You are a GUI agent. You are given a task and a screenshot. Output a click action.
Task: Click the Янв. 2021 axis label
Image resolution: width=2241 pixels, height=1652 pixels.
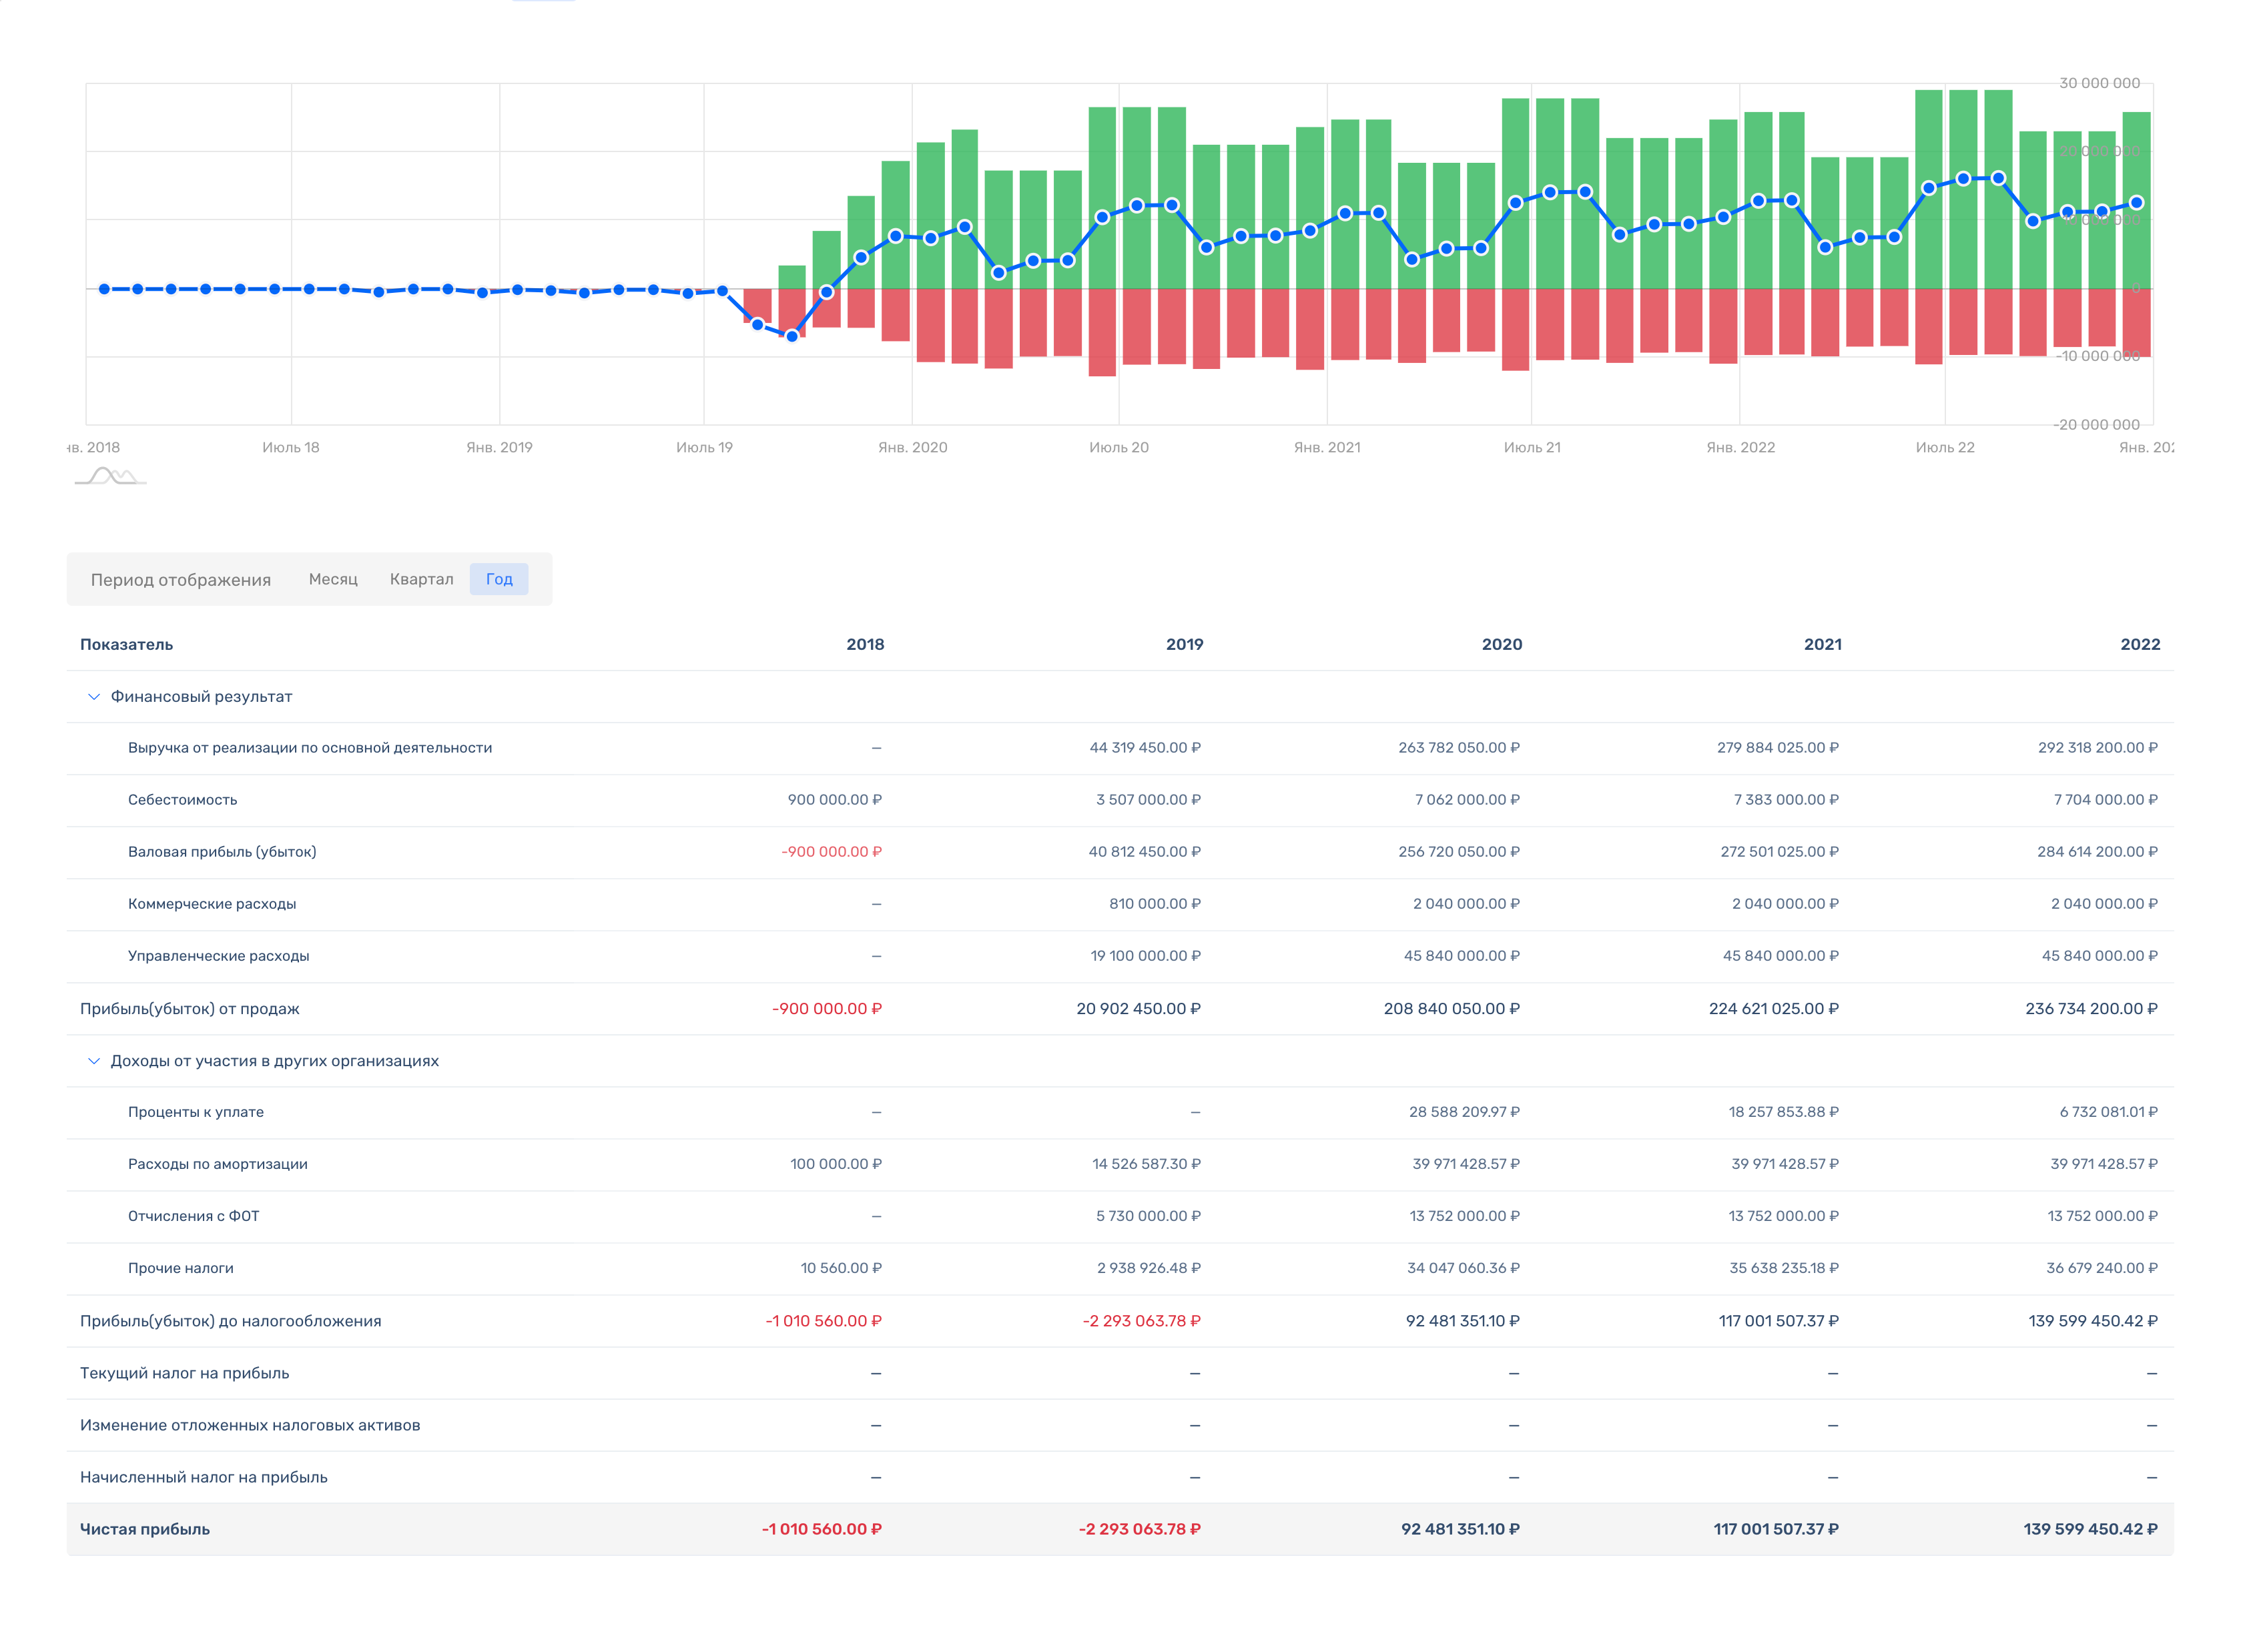[1327, 448]
